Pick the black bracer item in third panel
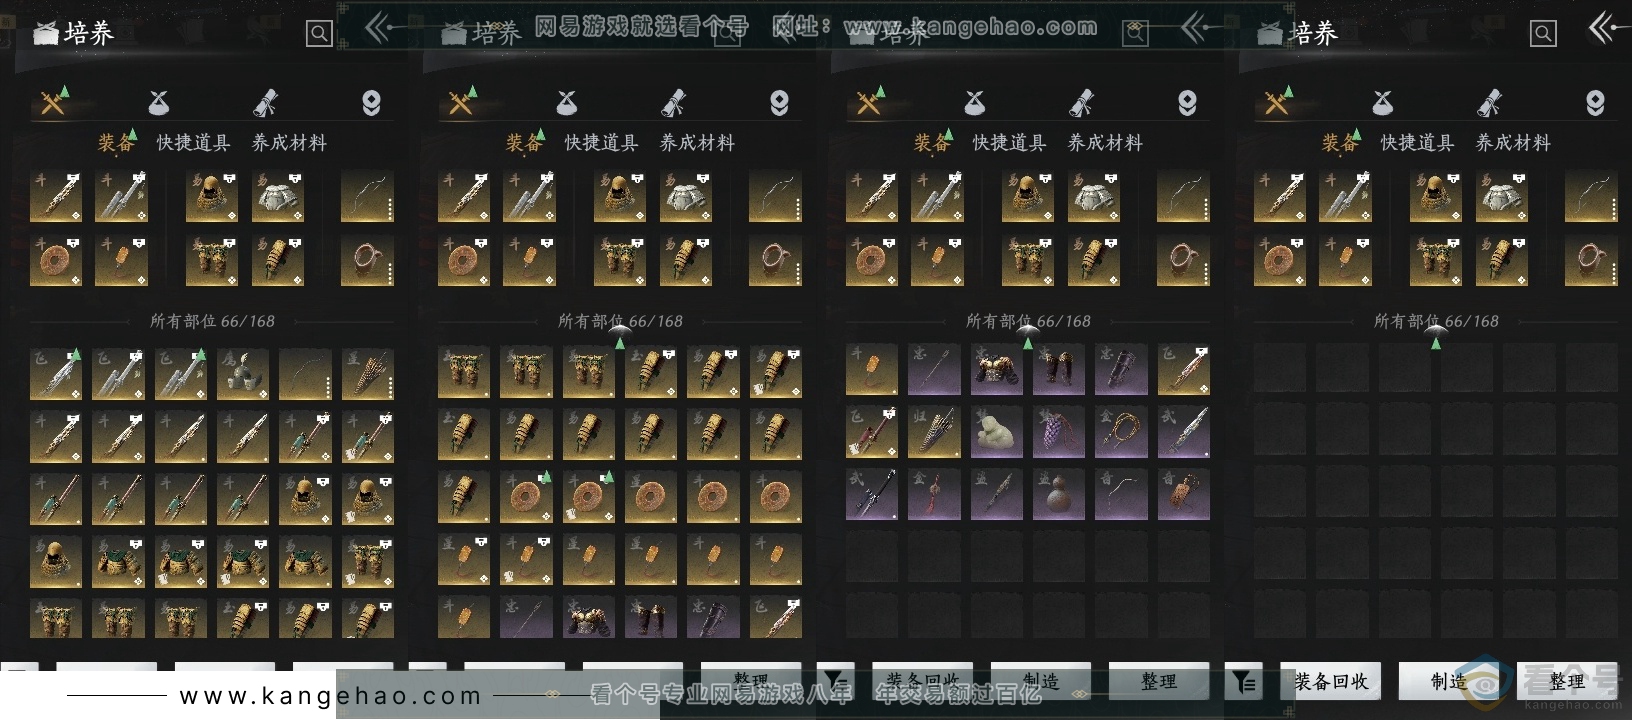Screen dimensions: 1632x720 click(x=1121, y=370)
